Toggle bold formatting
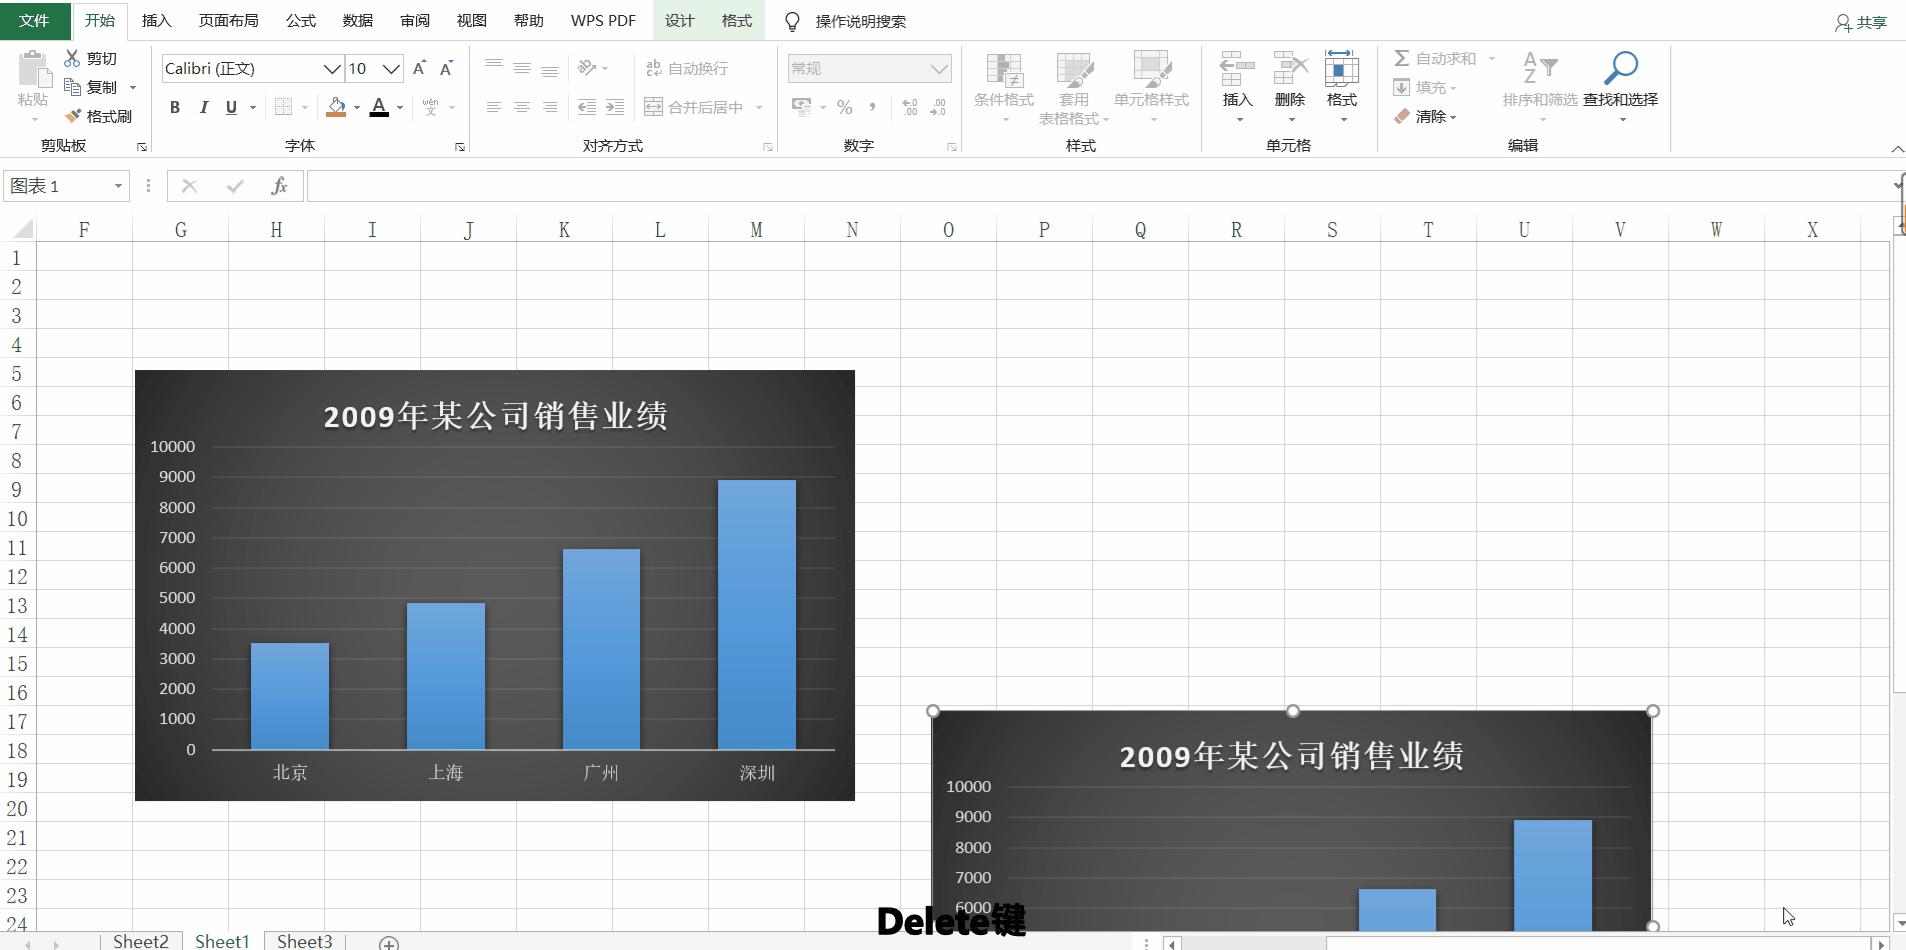The height and width of the screenshot is (950, 1906). coord(174,107)
